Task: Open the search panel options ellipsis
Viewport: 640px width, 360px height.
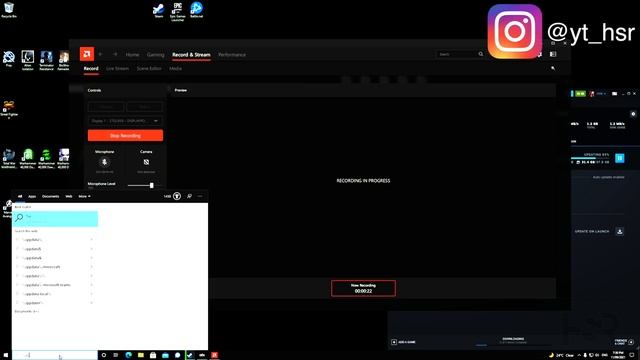Action: 200,196
